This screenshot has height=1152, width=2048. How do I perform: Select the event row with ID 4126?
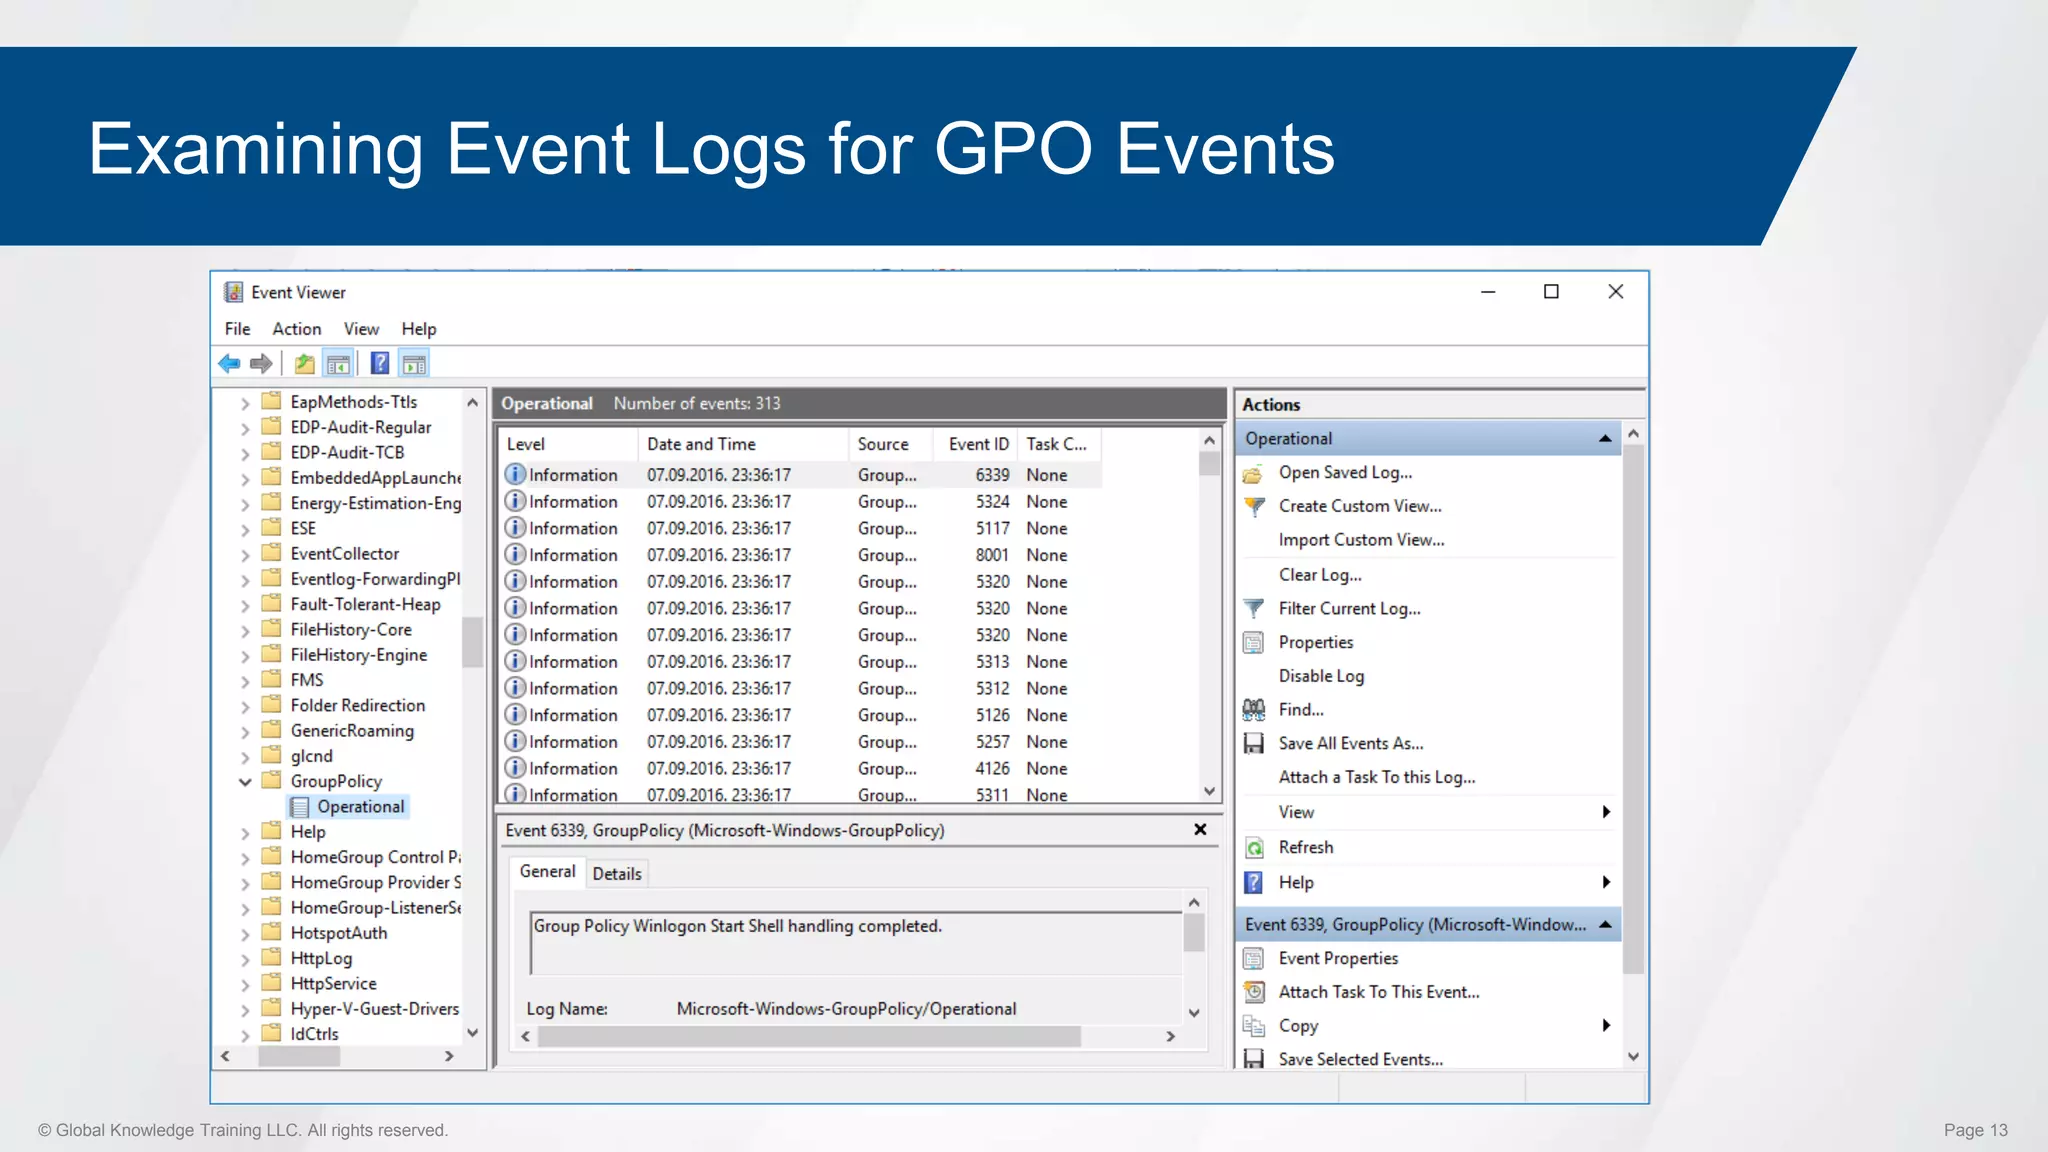pyautogui.click(x=800, y=769)
